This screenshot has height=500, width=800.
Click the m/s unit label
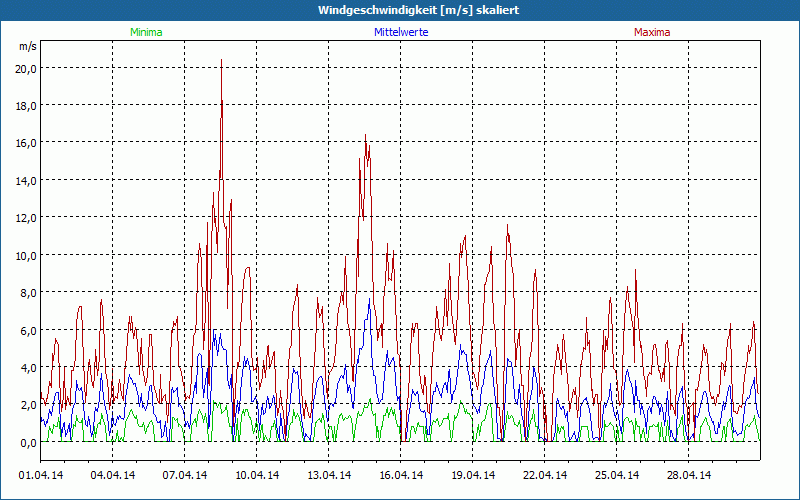[x=28, y=46]
